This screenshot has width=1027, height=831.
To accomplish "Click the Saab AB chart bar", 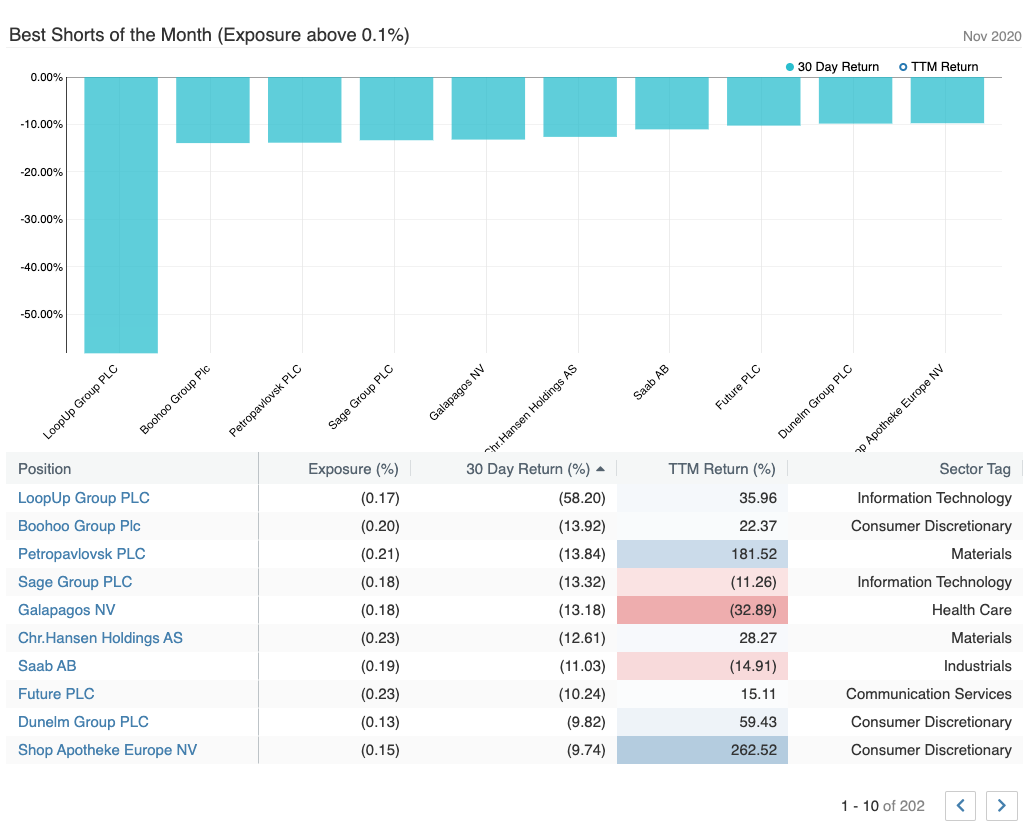I will [x=672, y=103].
